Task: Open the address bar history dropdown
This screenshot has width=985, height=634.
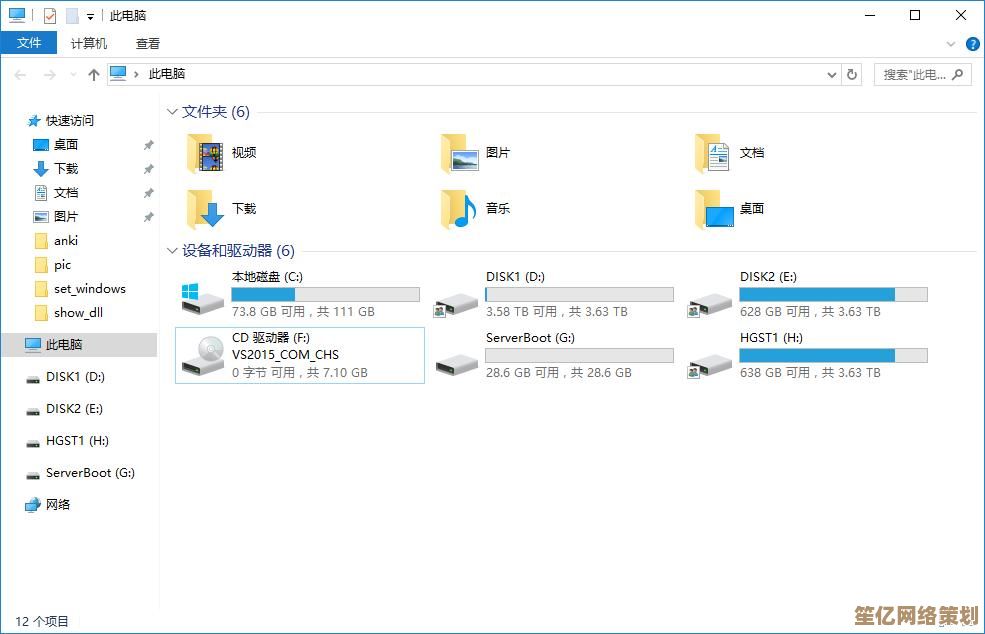Action: (832, 74)
